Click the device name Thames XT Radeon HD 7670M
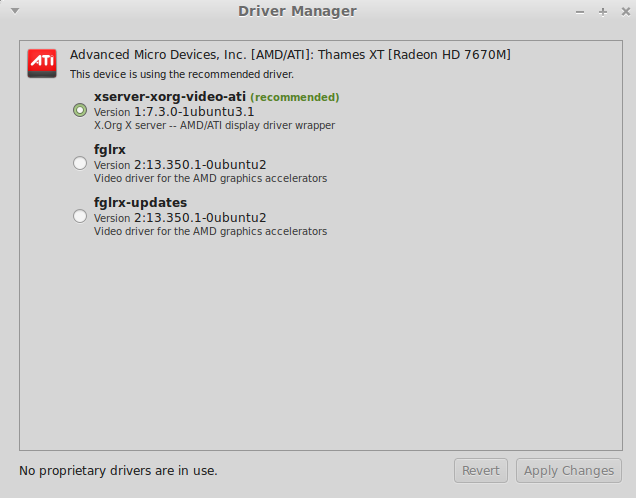Screen dimensions: 636x498 click(290, 55)
